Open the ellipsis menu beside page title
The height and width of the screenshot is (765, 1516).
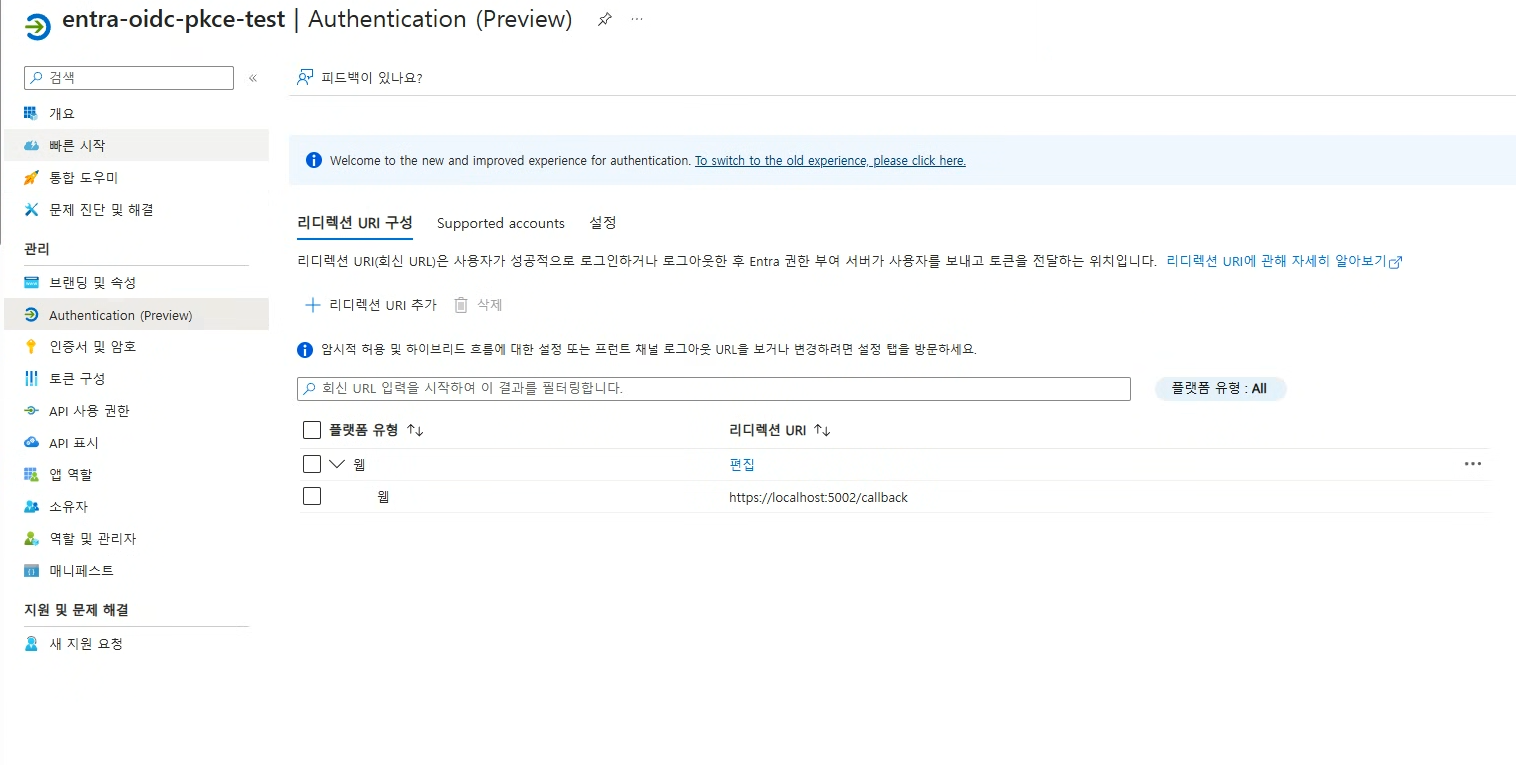(x=637, y=20)
